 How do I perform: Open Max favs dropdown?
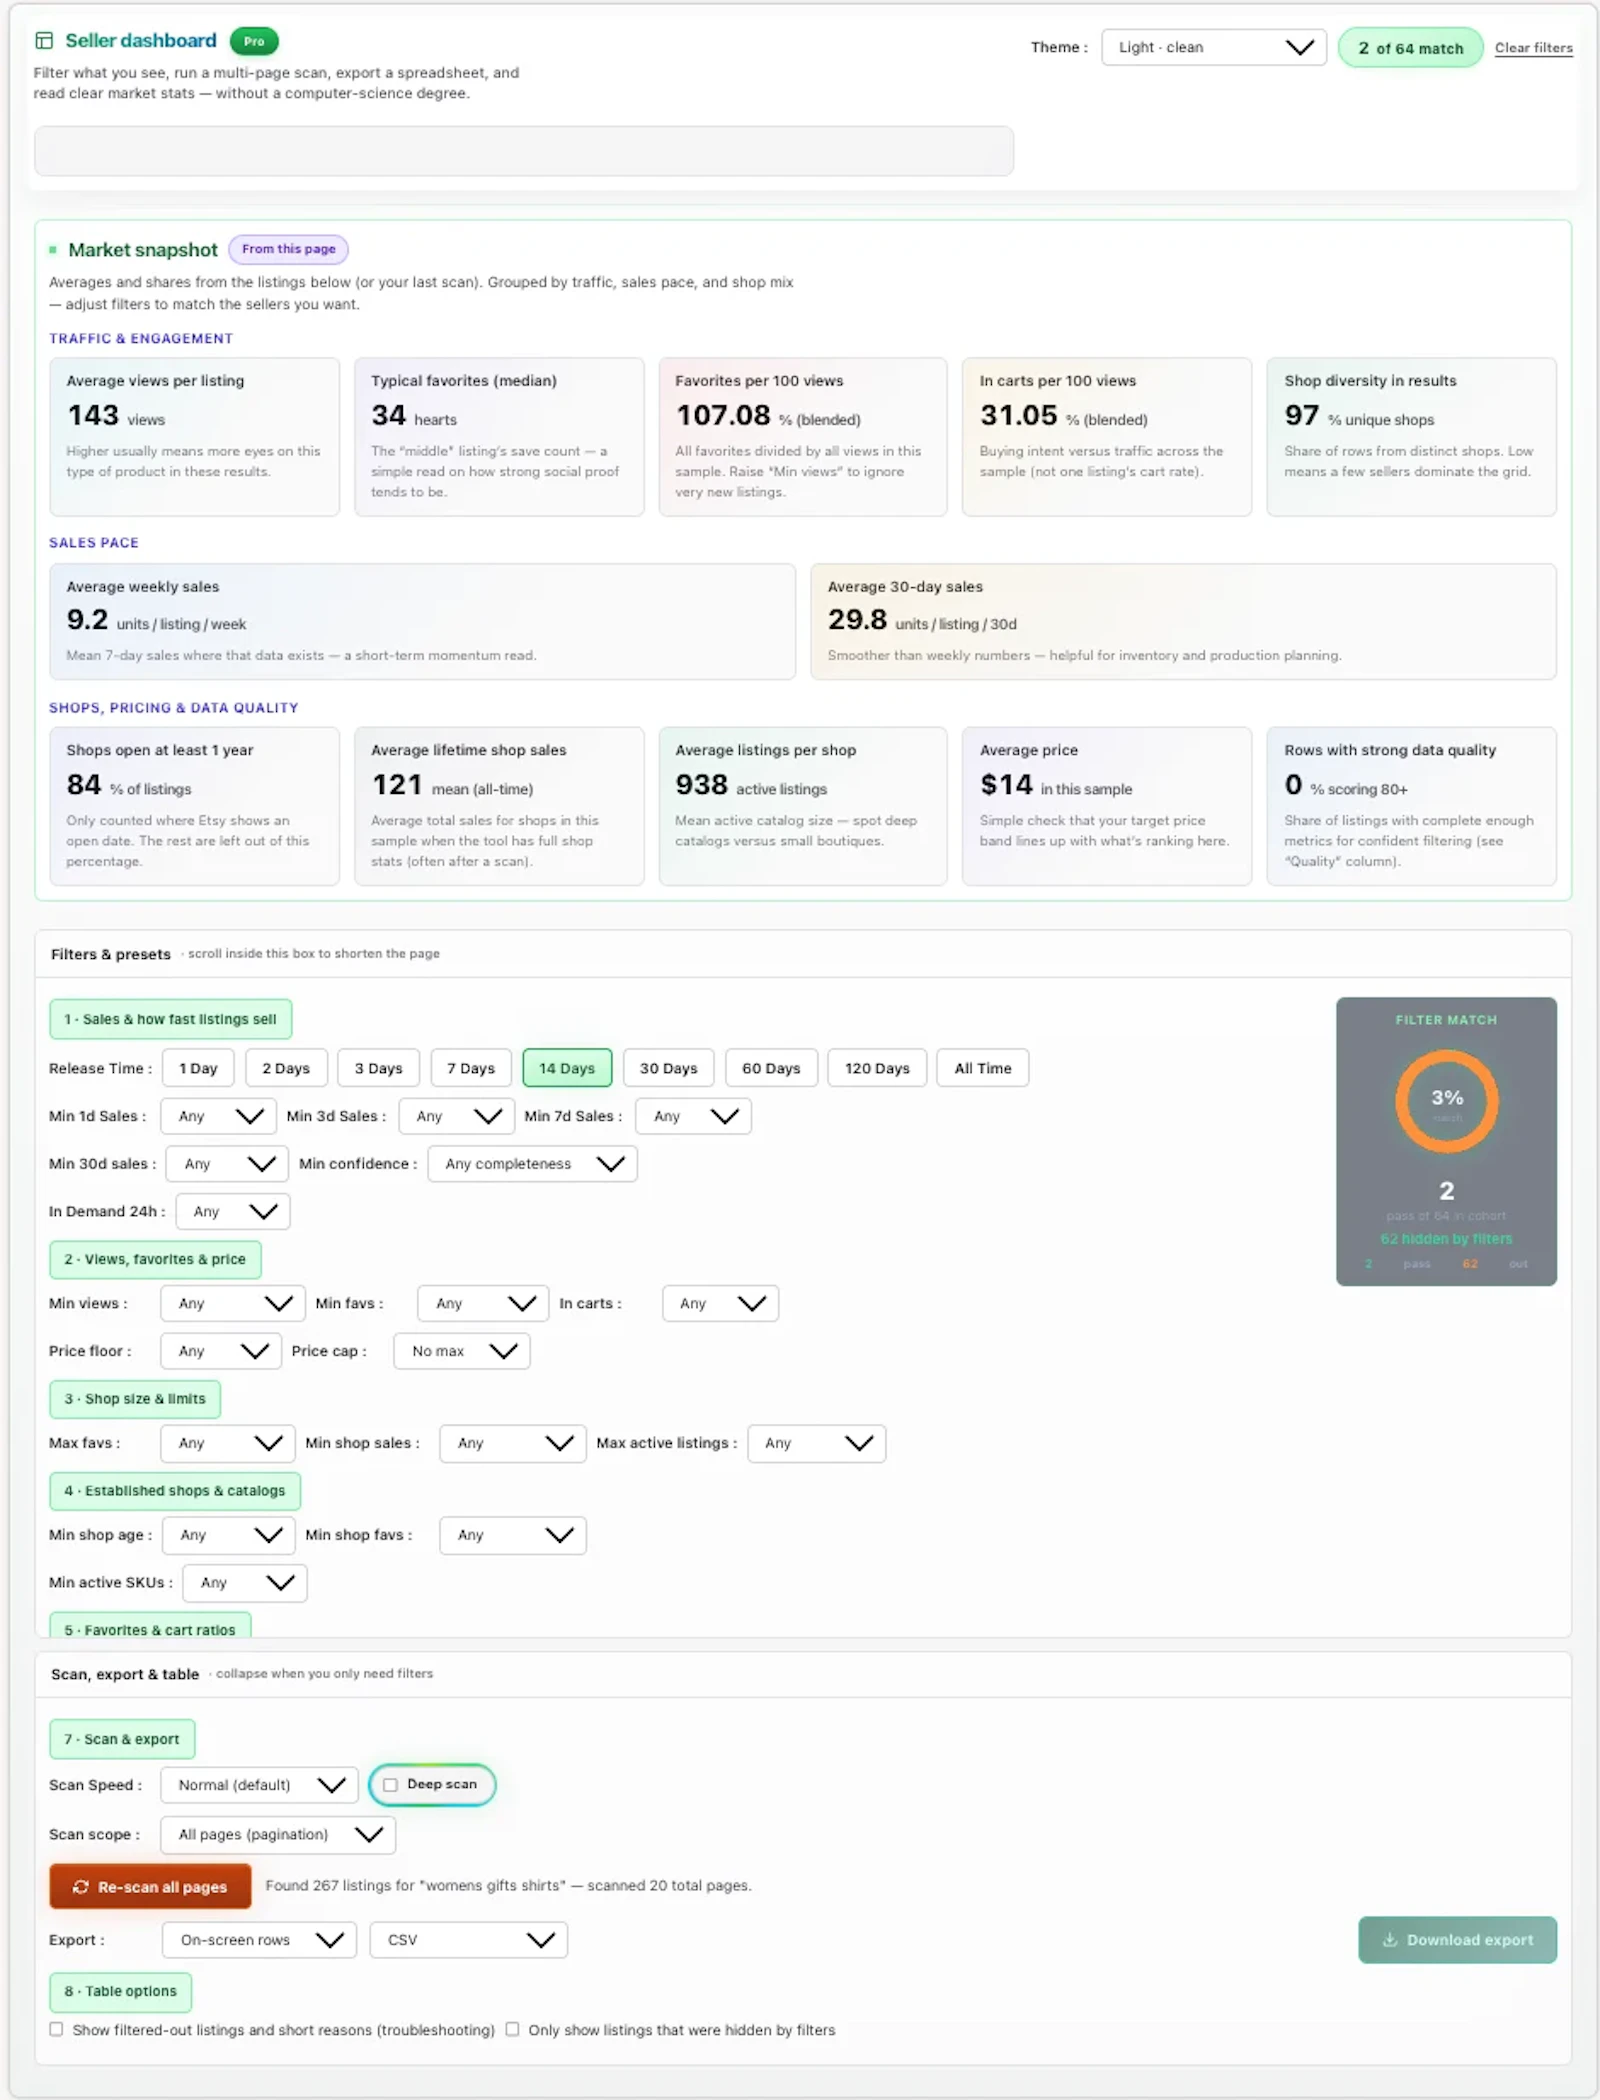[227, 1444]
